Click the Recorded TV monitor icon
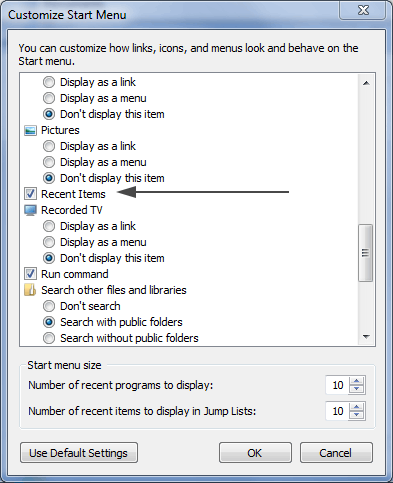 click(x=30, y=210)
